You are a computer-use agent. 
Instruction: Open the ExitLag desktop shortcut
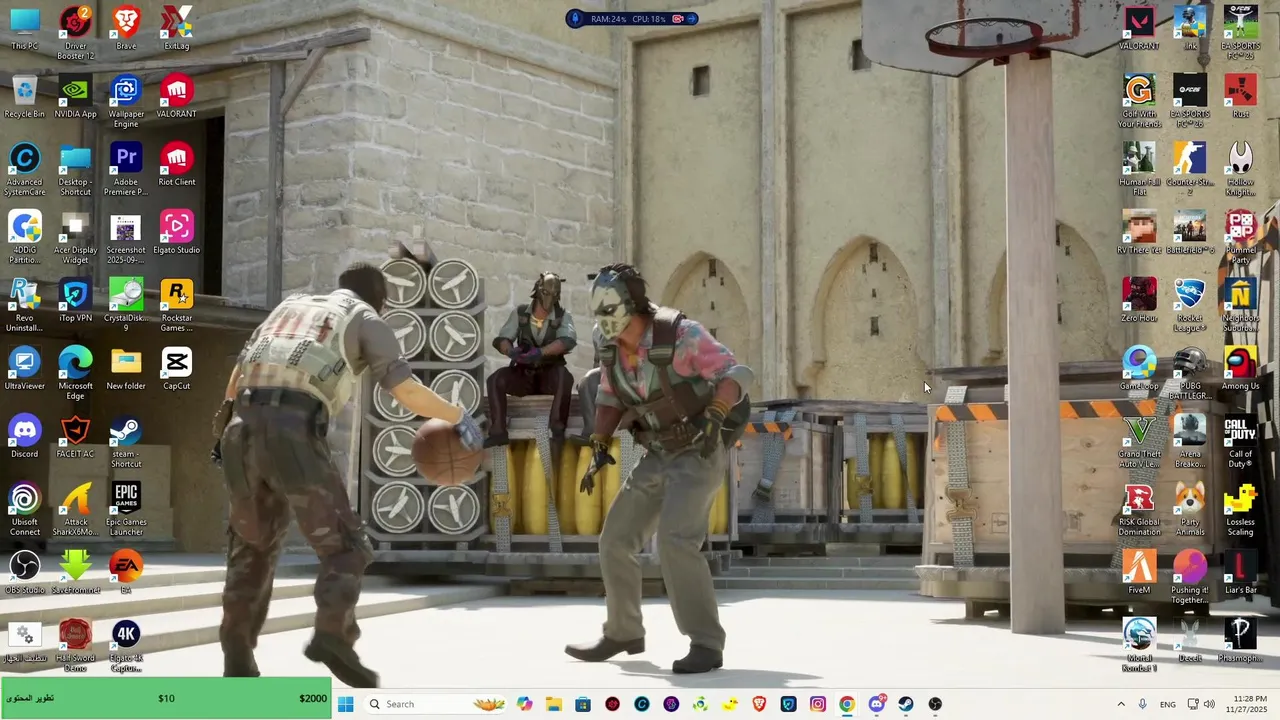click(x=176, y=28)
